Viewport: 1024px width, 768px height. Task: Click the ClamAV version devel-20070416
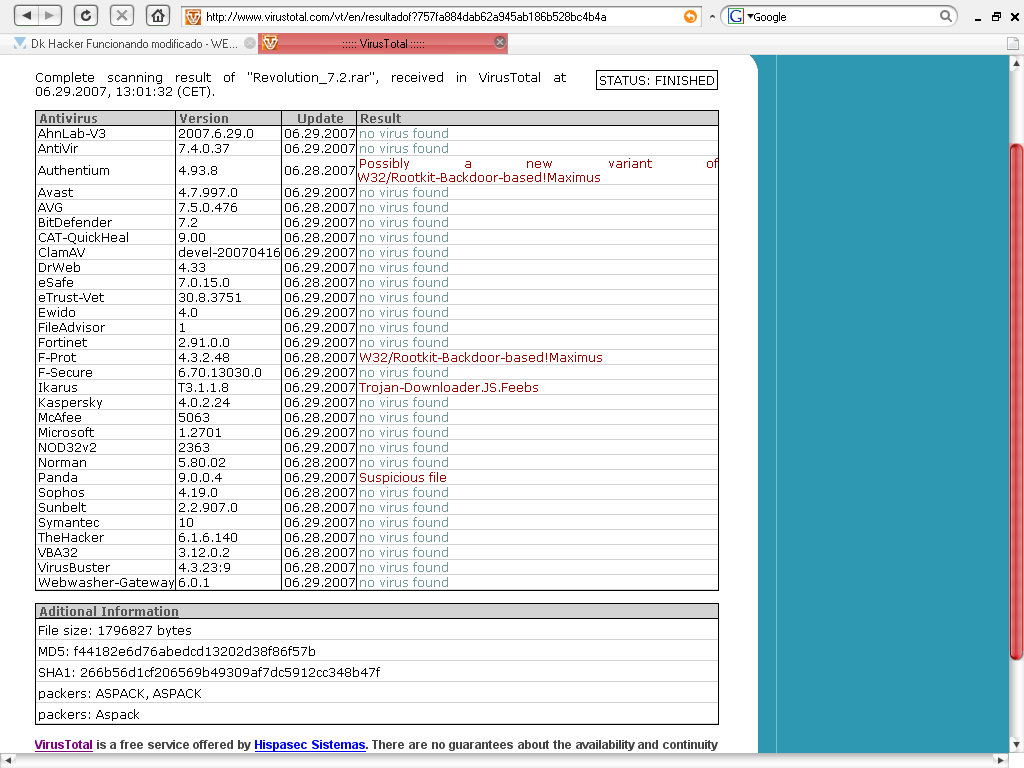tap(229, 253)
